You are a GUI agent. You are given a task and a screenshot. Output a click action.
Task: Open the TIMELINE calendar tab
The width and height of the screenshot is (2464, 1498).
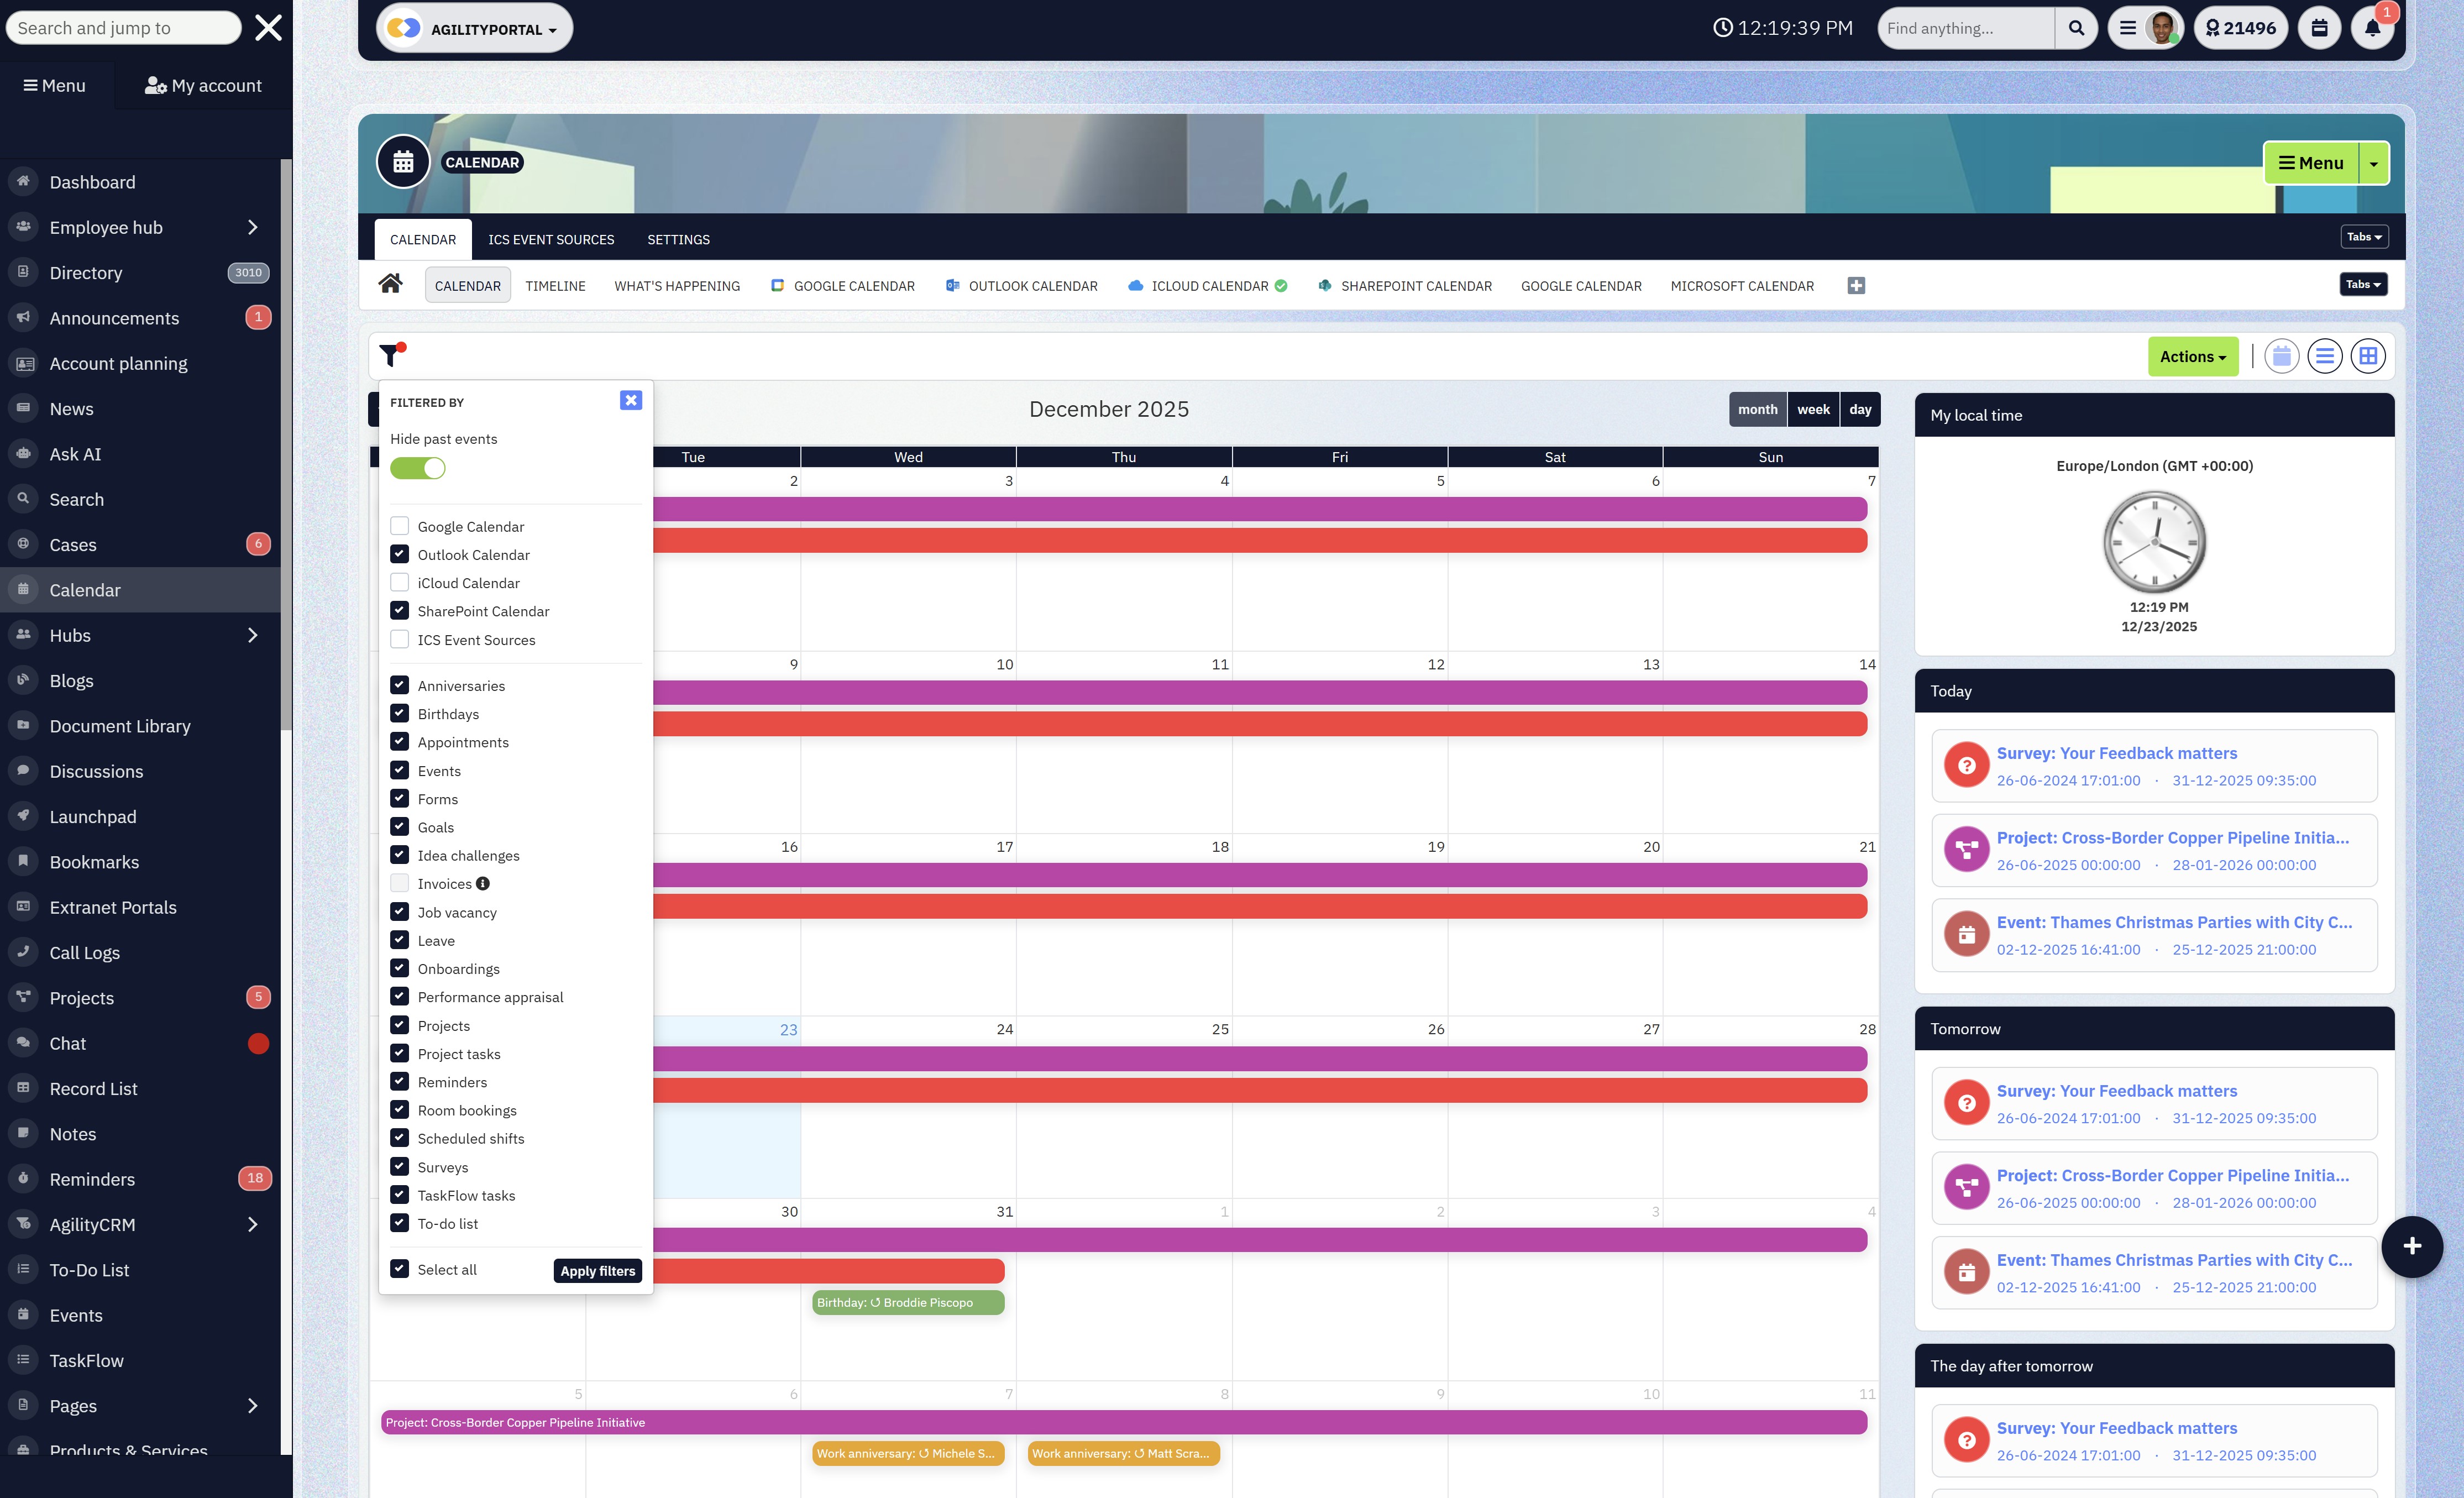(x=555, y=285)
